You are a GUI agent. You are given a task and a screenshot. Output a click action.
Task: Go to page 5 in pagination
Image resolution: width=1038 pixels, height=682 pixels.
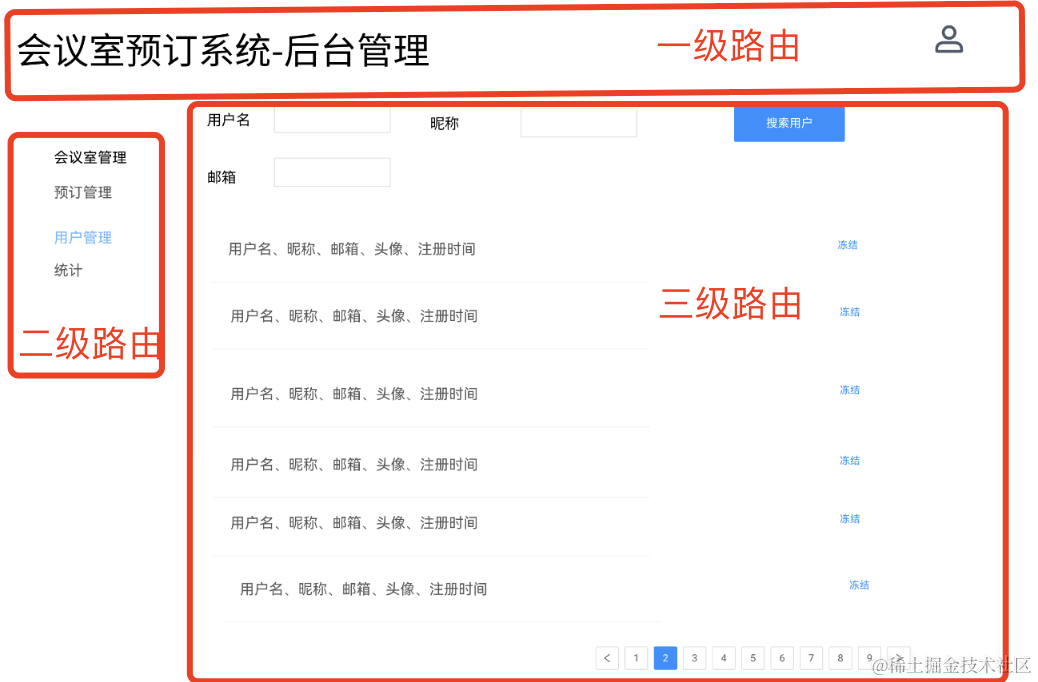[753, 658]
